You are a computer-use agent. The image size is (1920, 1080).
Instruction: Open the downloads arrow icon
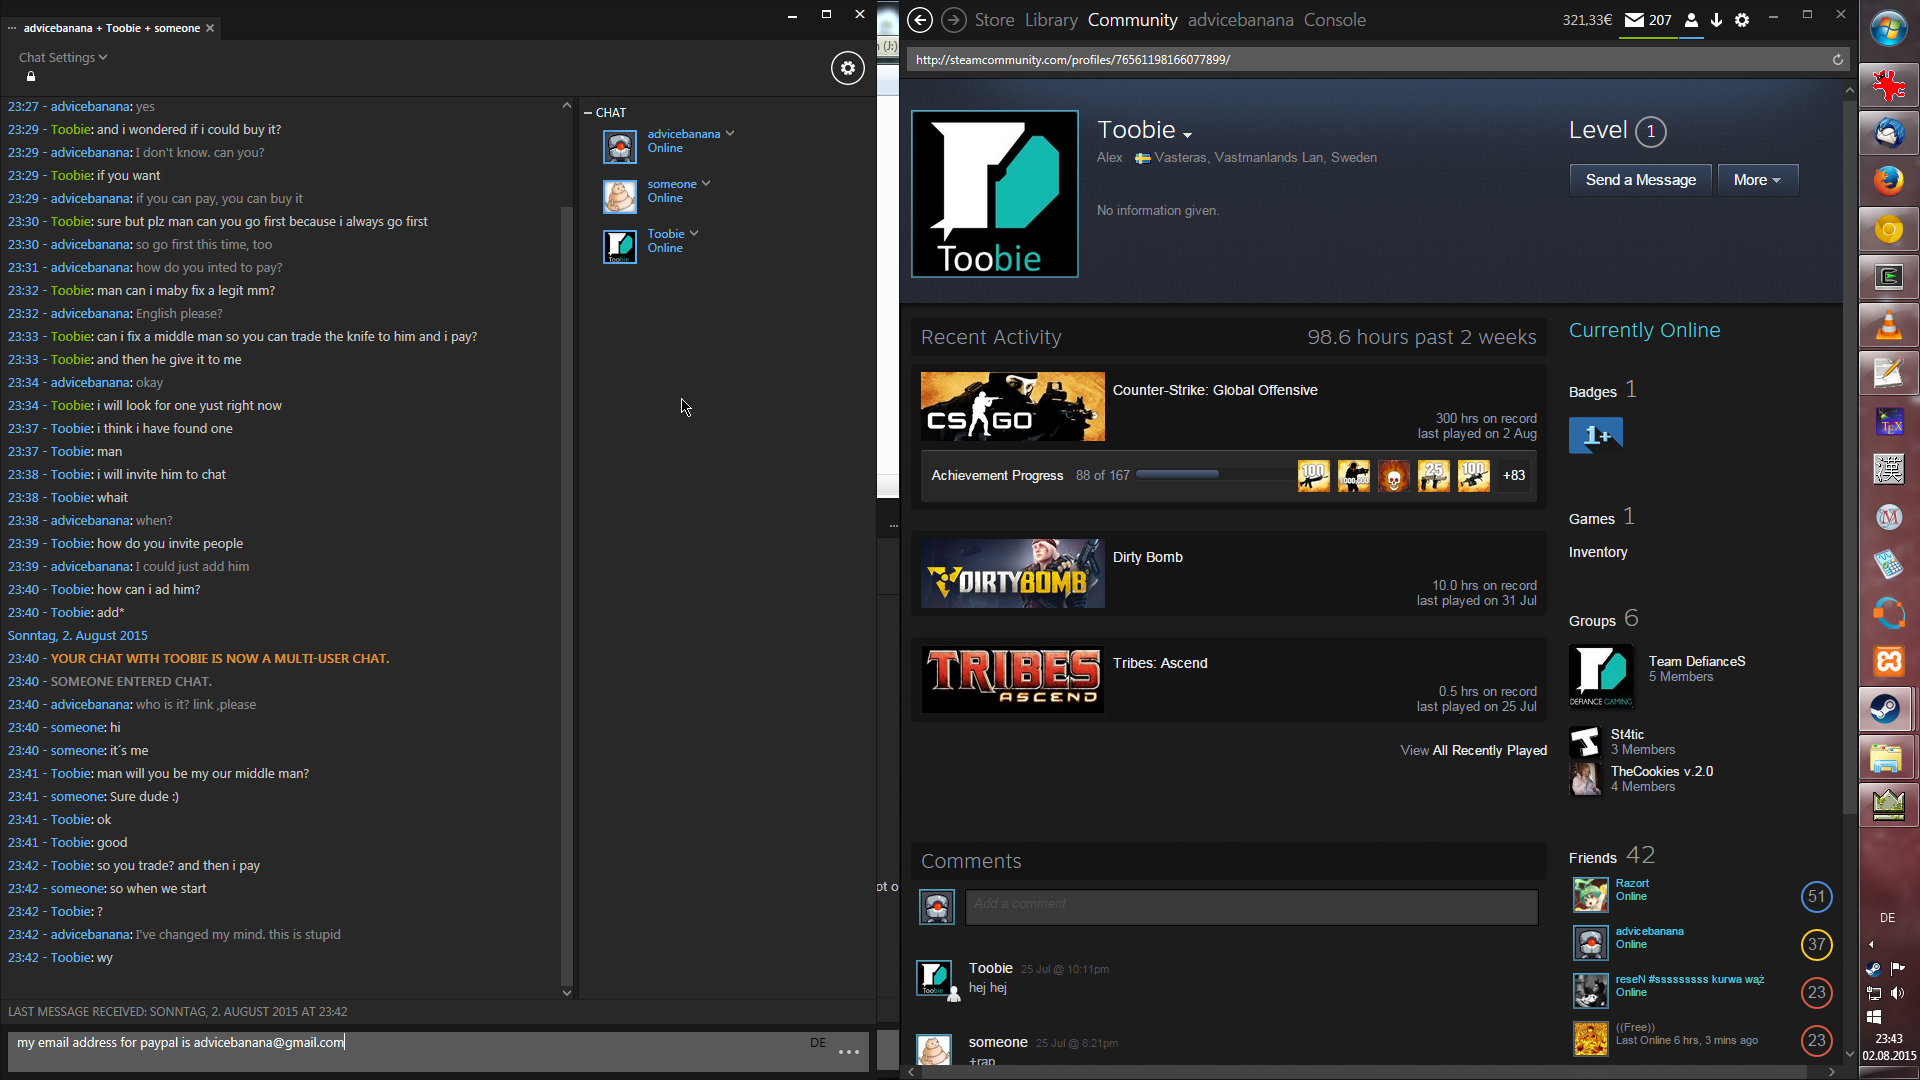tap(1716, 20)
